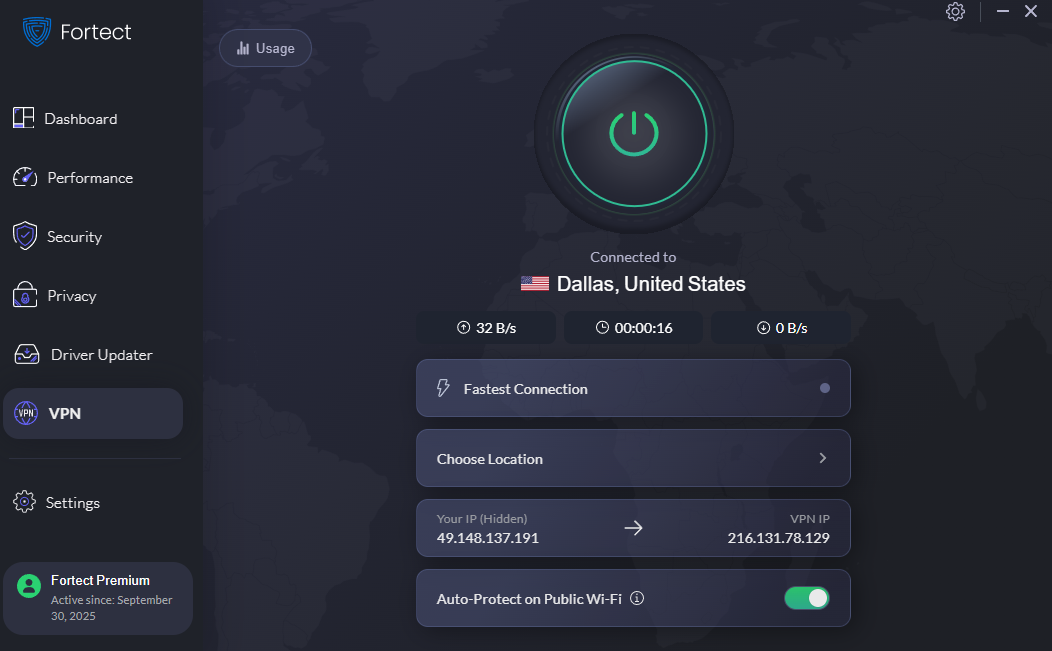Open the Fortect Premium account card
Screen dimensions: 1052x651
[98, 598]
